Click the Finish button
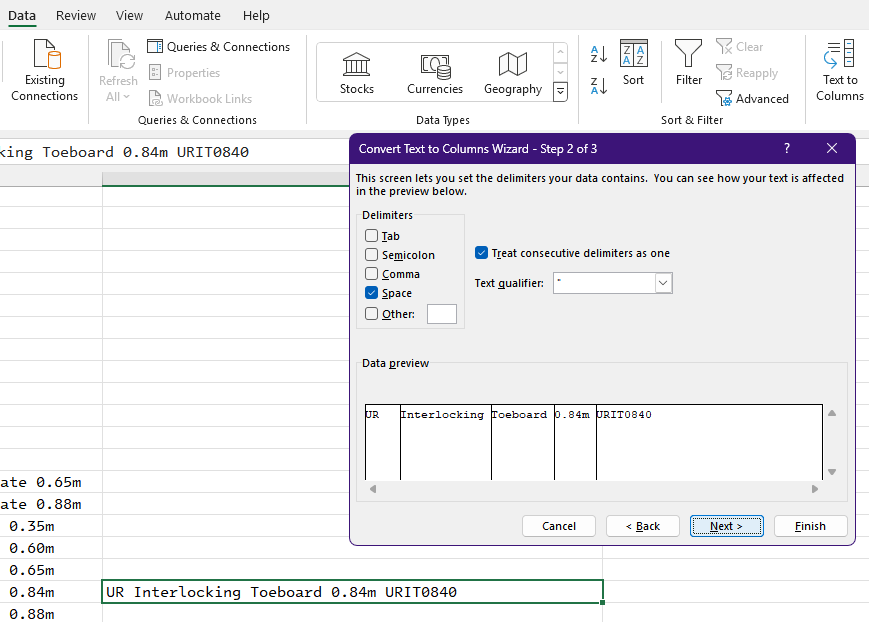Image resolution: width=869 pixels, height=622 pixels. coord(810,526)
